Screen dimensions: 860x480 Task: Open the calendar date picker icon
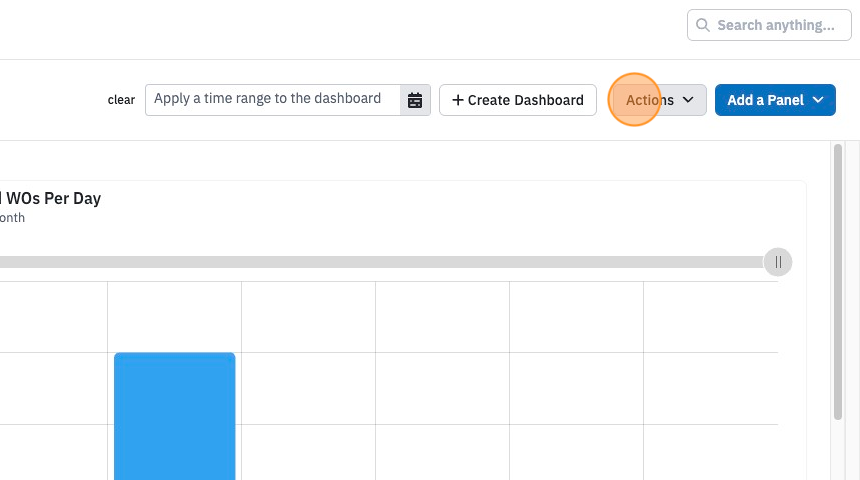point(415,100)
